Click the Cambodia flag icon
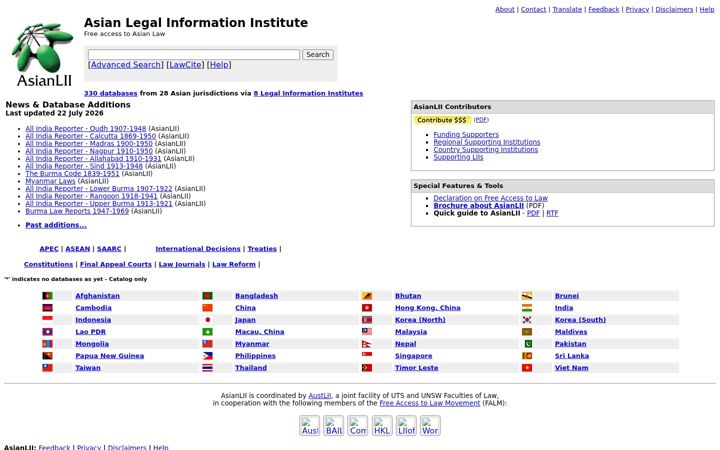Screen dimensions: 720x450 tap(47, 308)
